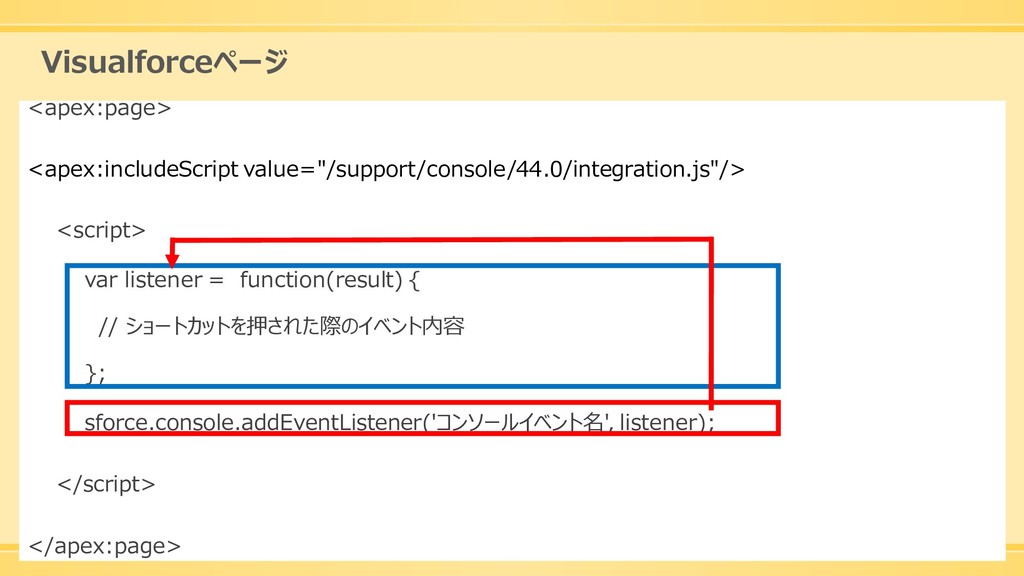Click the opening '<apex:page>' tag line
This screenshot has height=576, width=1024.
coord(100,108)
